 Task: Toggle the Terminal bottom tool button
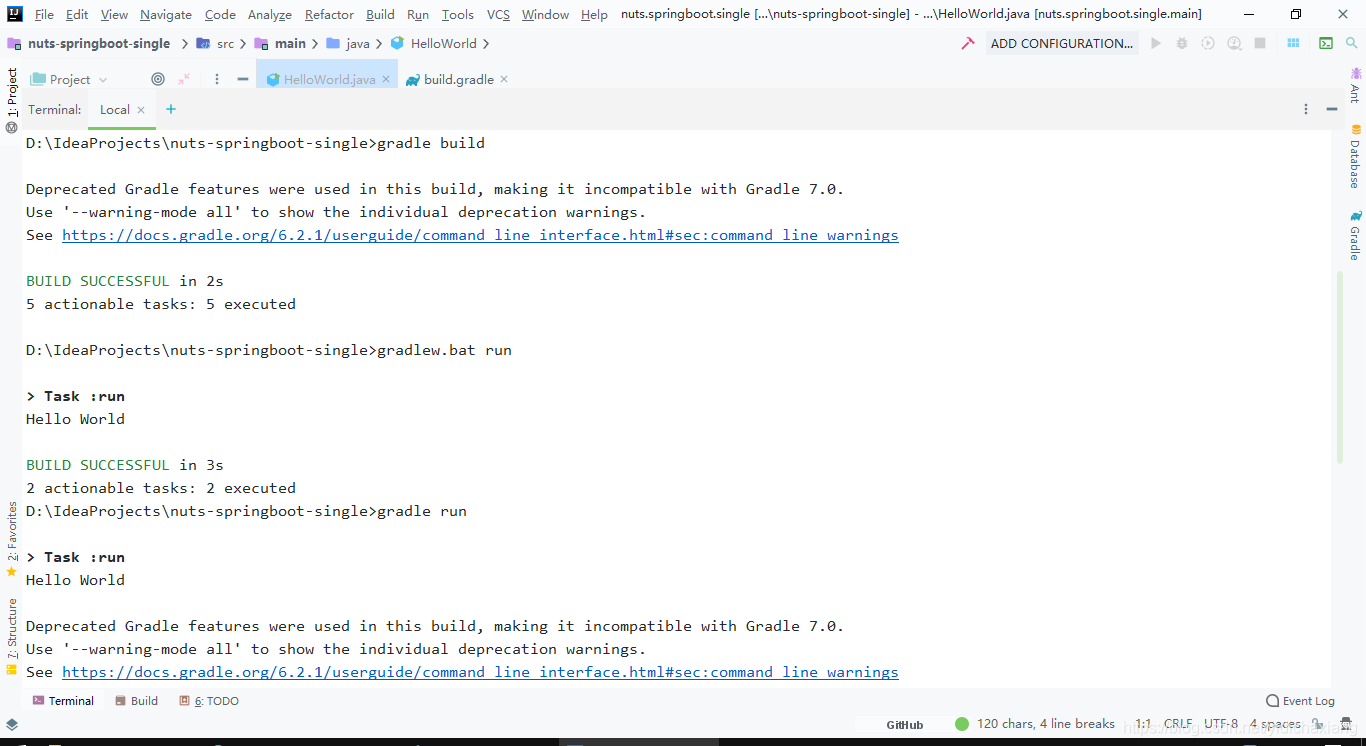pyautogui.click(x=63, y=700)
